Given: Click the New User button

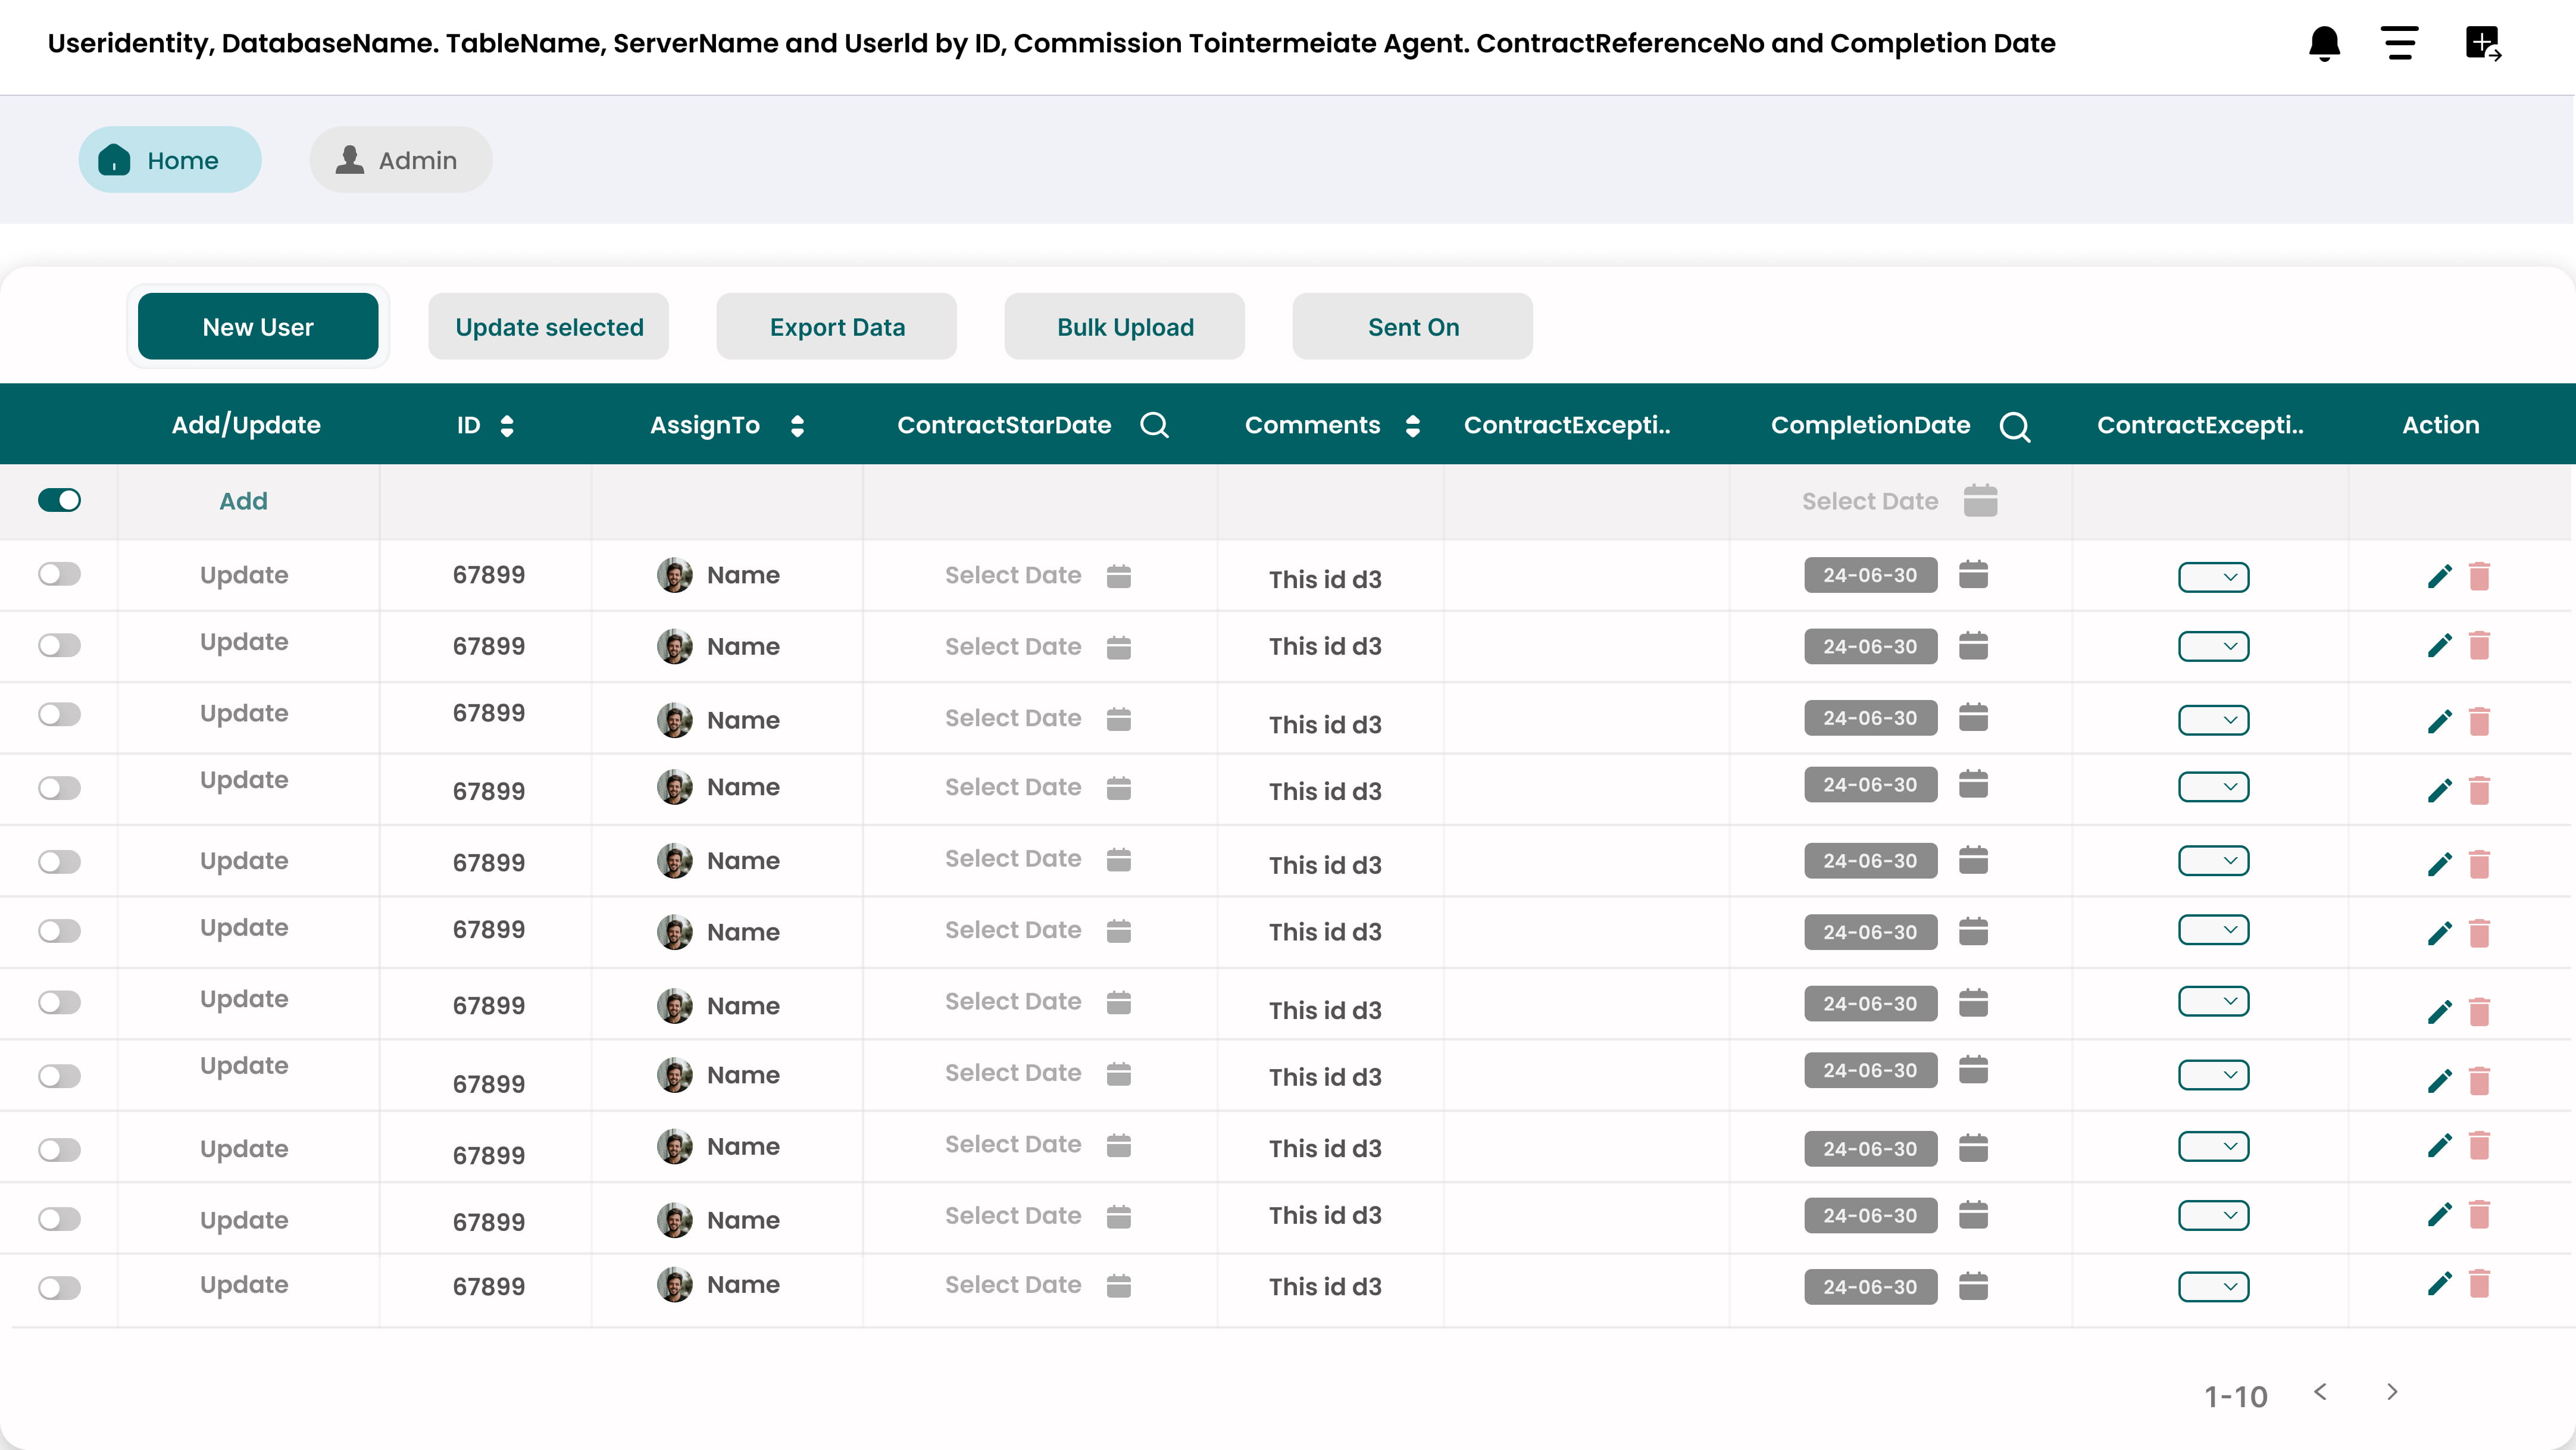Looking at the screenshot, I should click(258, 327).
